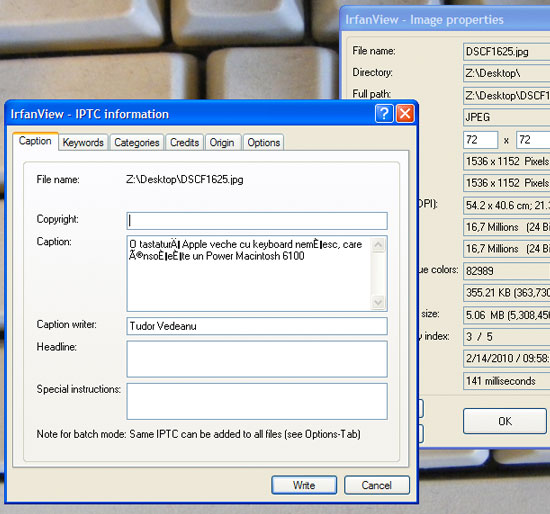550x514 pixels.
Task: Focus the Copyright input field
Action: click(x=257, y=221)
